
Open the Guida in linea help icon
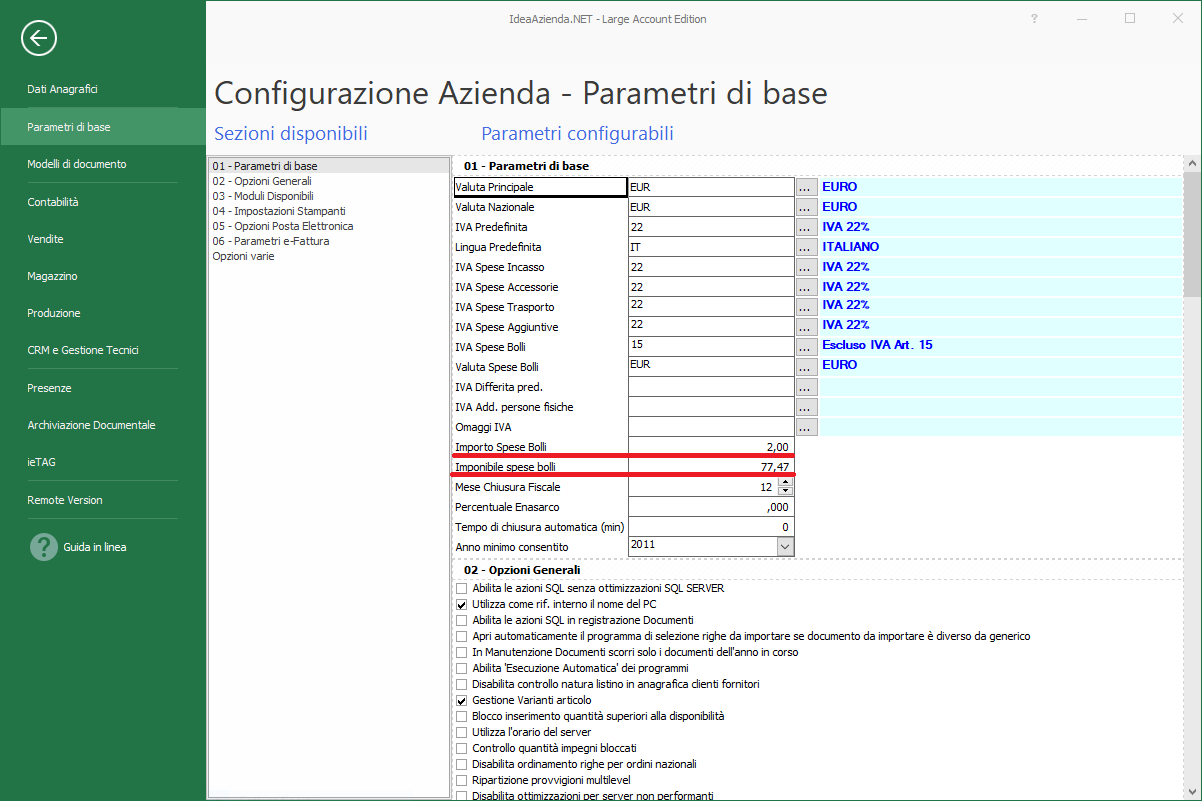click(x=44, y=547)
